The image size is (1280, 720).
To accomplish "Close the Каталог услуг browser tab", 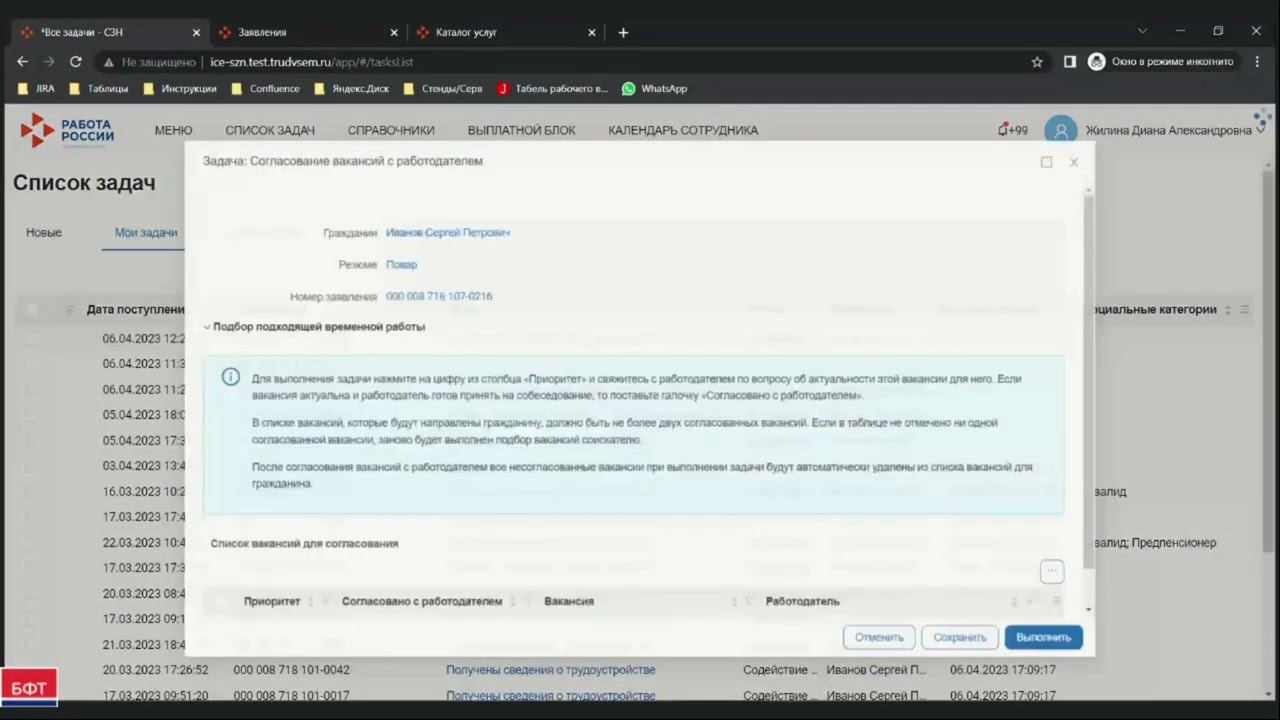I will coord(592,32).
